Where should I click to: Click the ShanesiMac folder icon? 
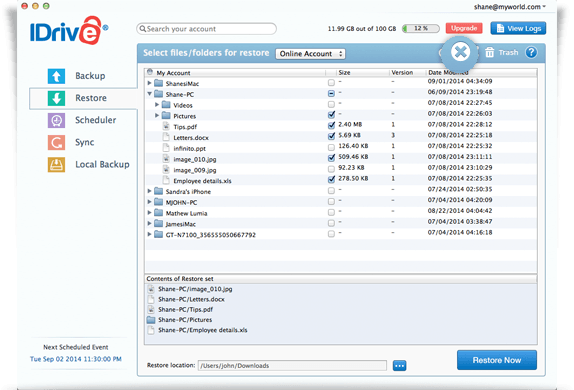tap(159, 83)
